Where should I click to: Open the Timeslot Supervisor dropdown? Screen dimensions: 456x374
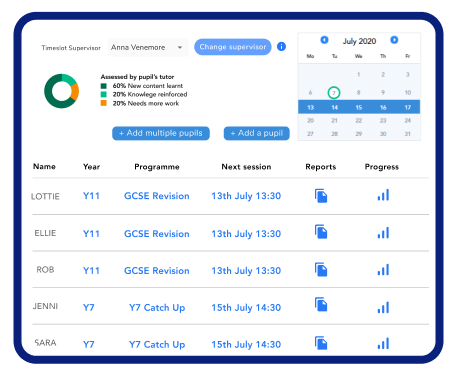[x=148, y=47]
